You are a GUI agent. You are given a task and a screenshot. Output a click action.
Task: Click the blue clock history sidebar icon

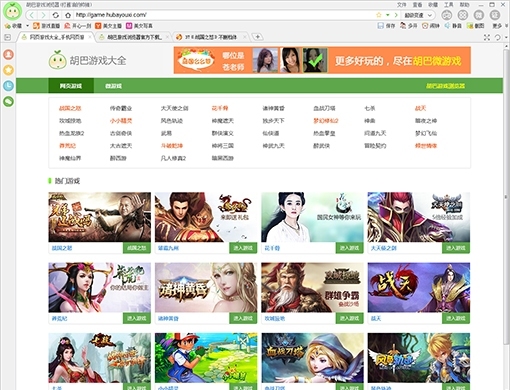(9, 86)
